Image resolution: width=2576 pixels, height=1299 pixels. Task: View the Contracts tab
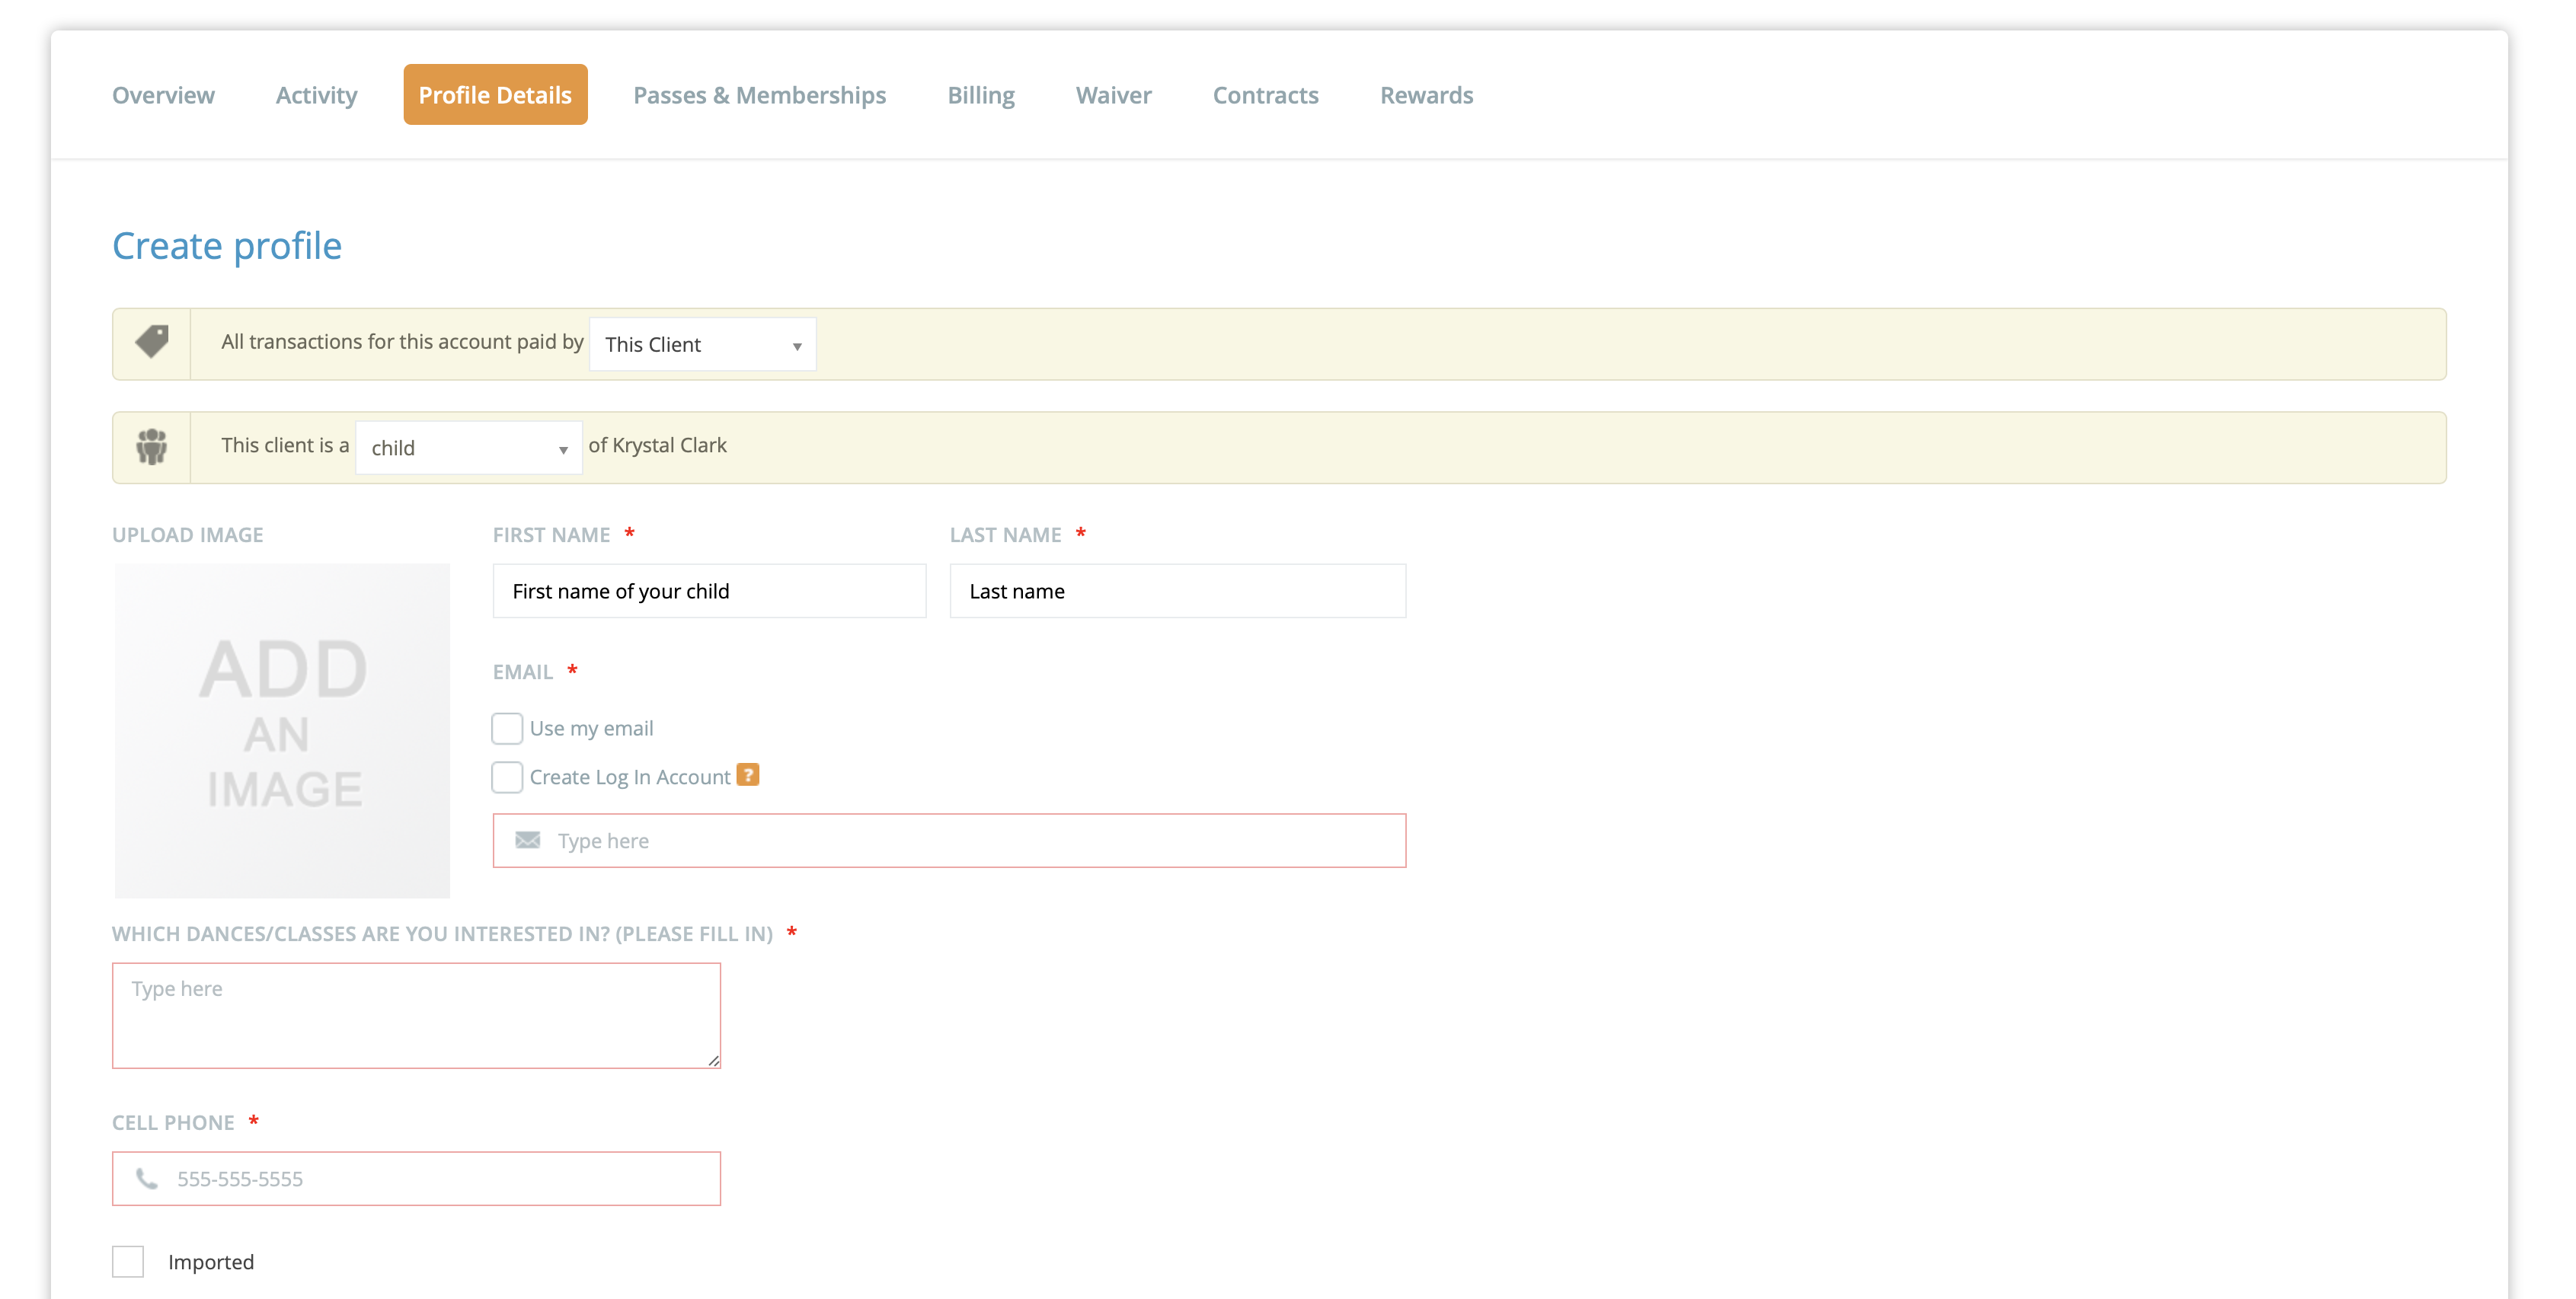click(1266, 95)
